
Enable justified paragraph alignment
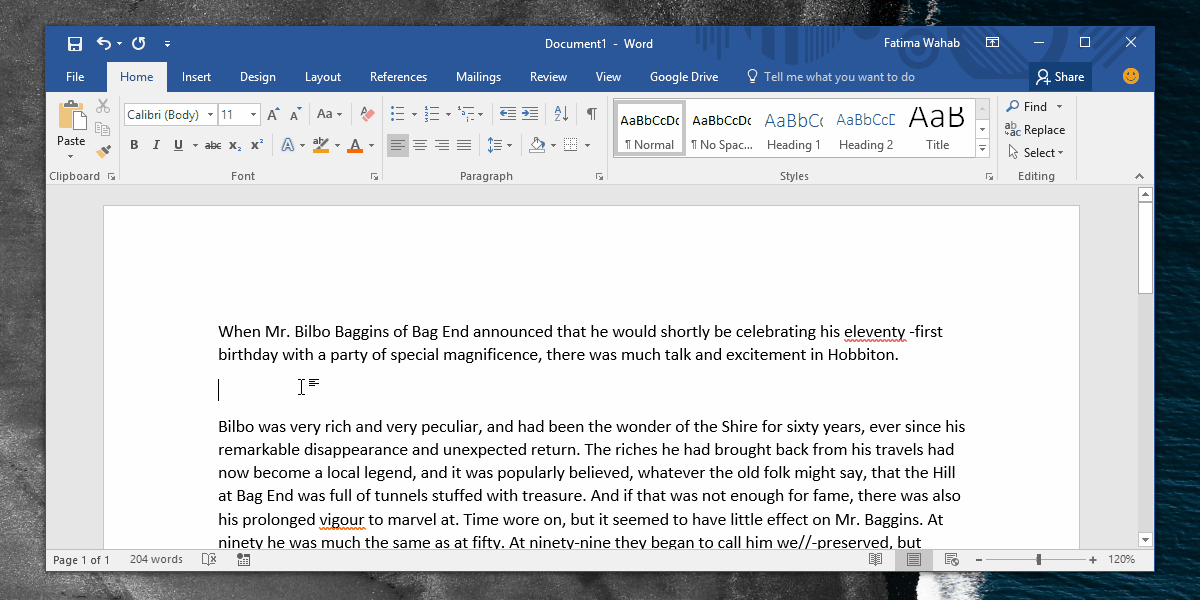click(464, 145)
